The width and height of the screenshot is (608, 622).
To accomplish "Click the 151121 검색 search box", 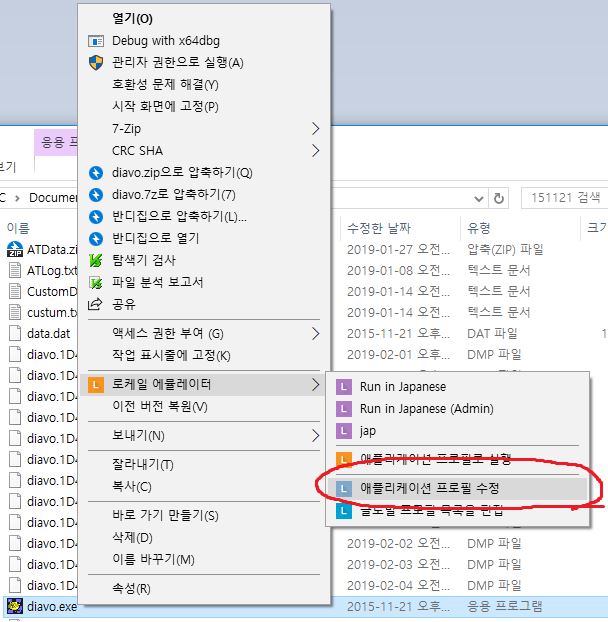I will coord(564,198).
